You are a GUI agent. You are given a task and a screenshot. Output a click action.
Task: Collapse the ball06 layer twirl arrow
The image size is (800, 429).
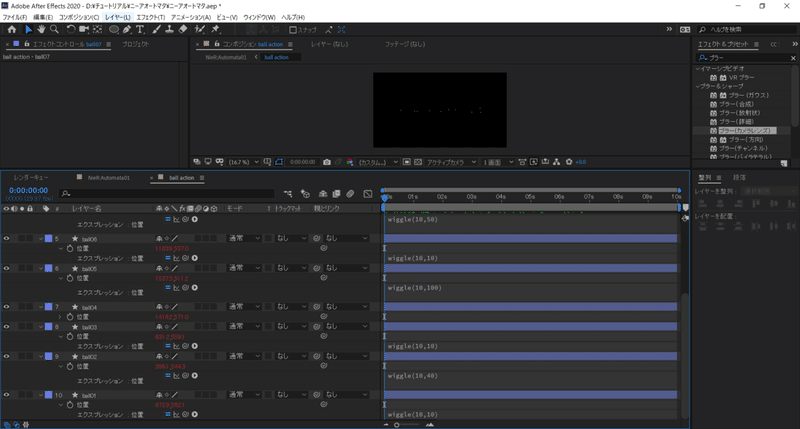pos(41,239)
